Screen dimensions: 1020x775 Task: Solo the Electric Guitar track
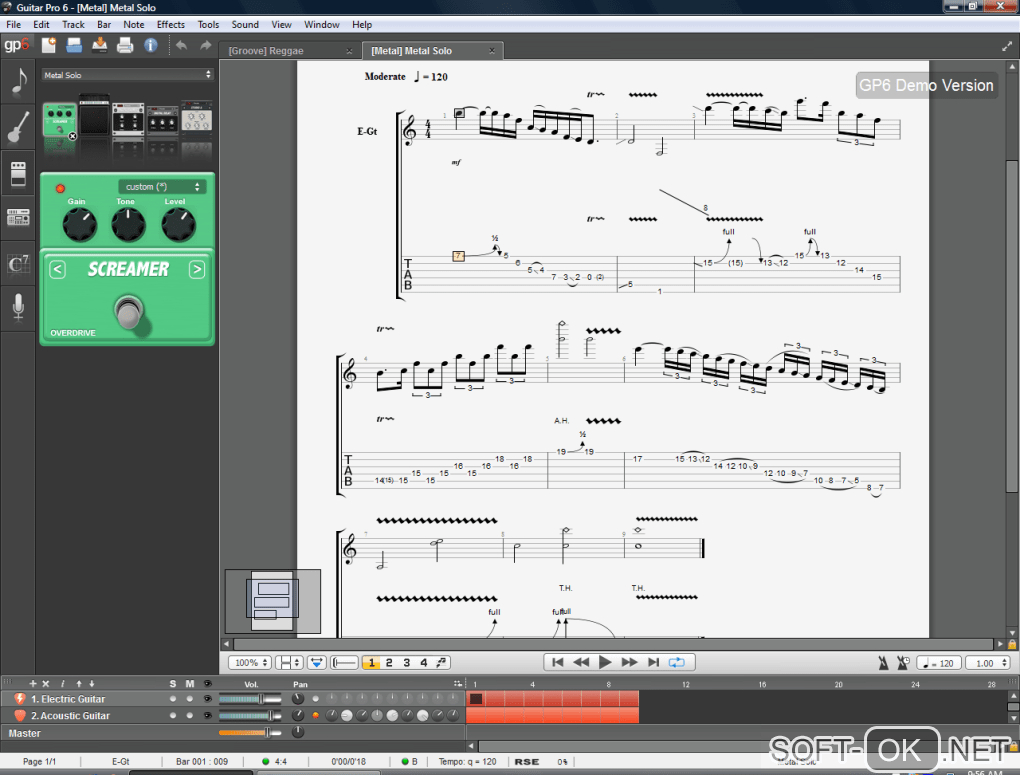point(172,699)
